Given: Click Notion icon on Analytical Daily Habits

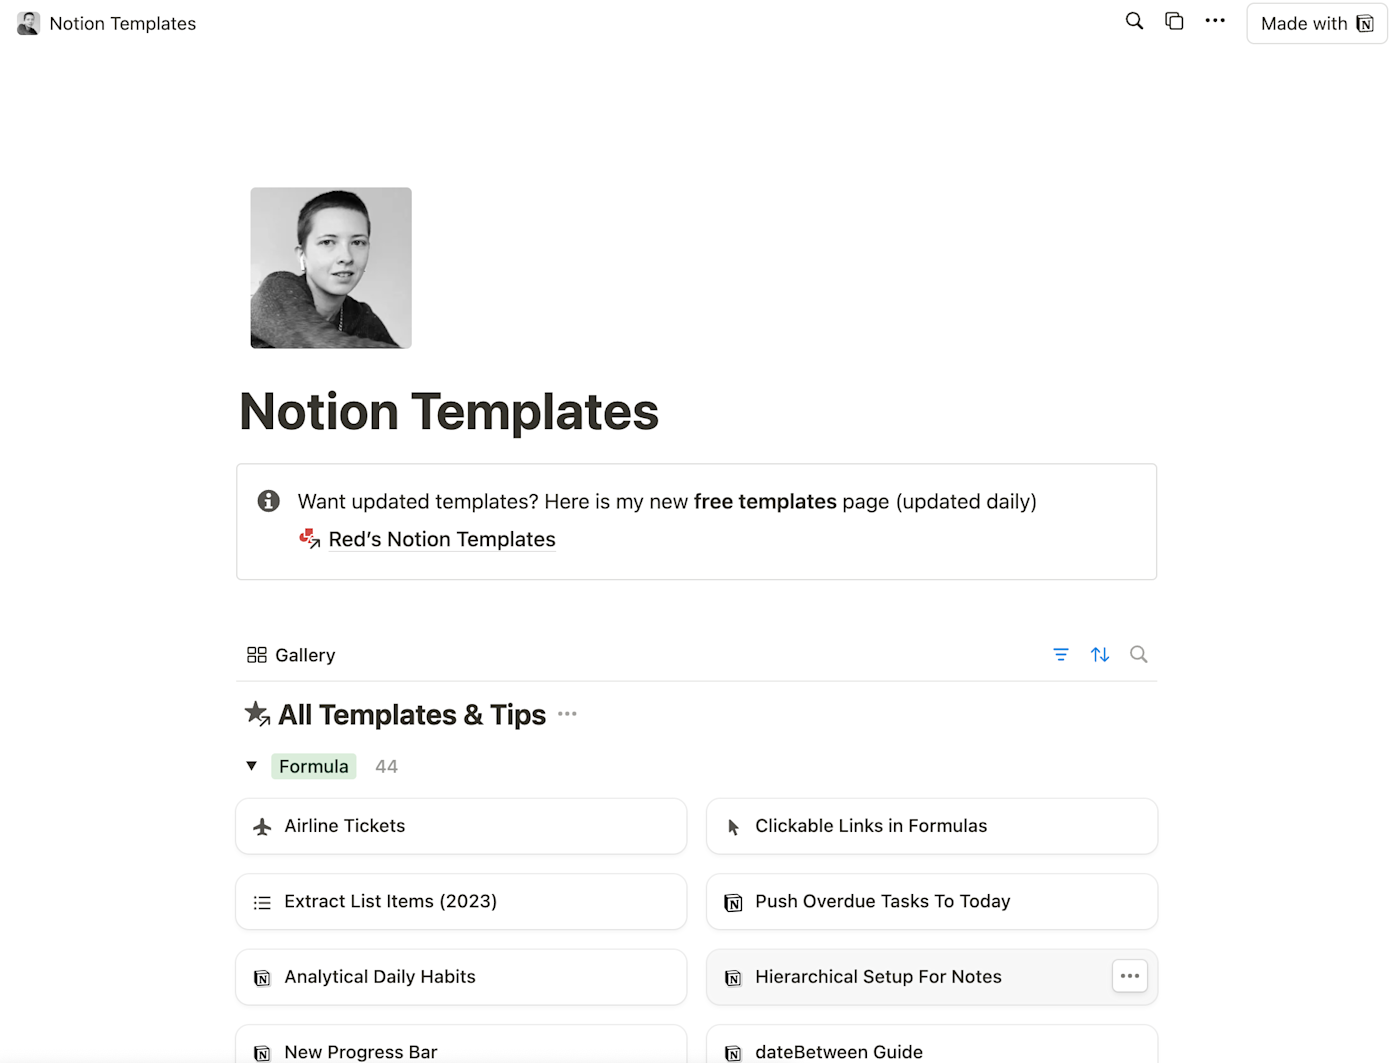Looking at the screenshot, I should pyautogui.click(x=262, y=978).
